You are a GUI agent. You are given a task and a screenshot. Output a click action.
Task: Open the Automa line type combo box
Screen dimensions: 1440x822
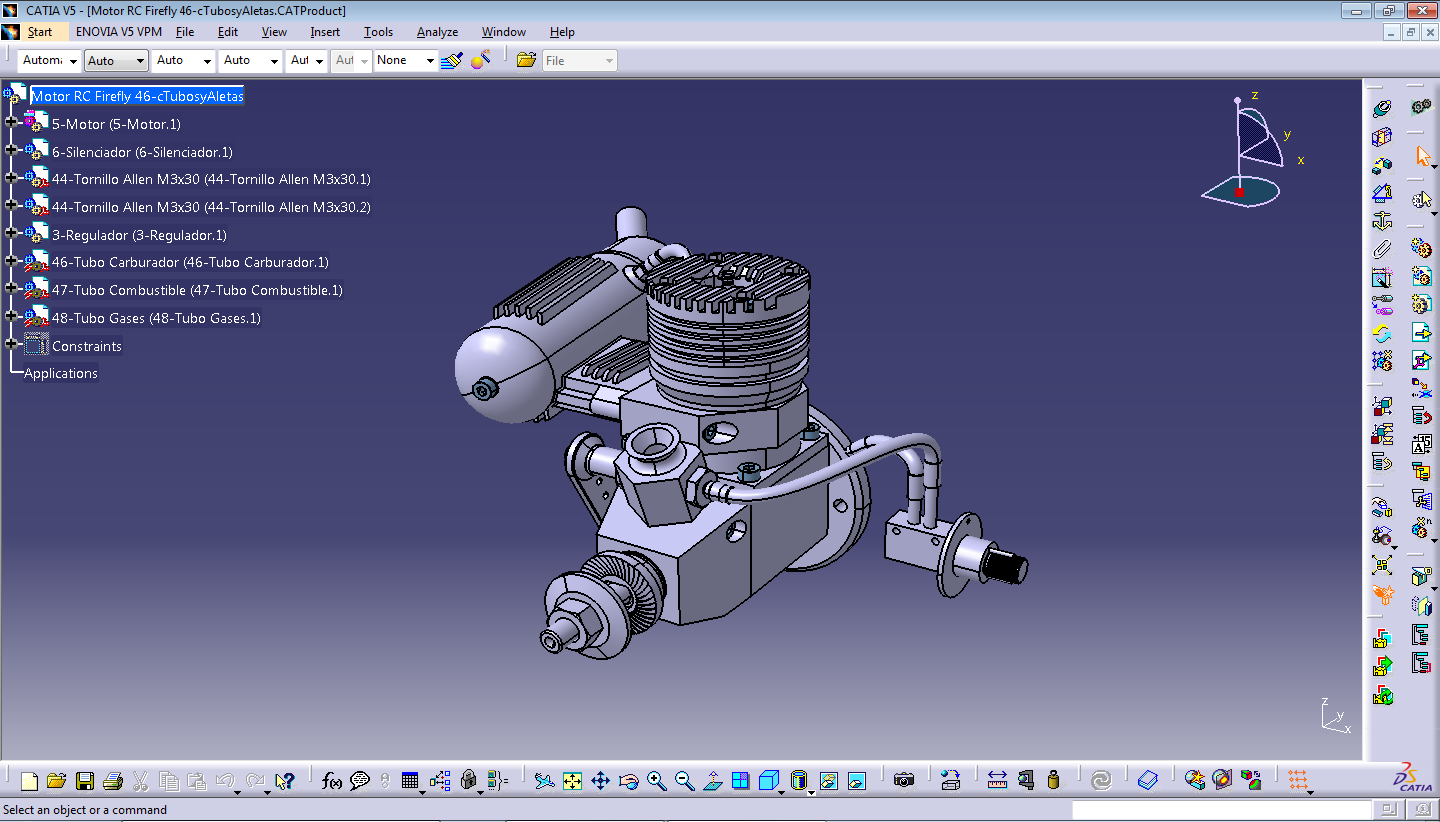pos(49,61)
